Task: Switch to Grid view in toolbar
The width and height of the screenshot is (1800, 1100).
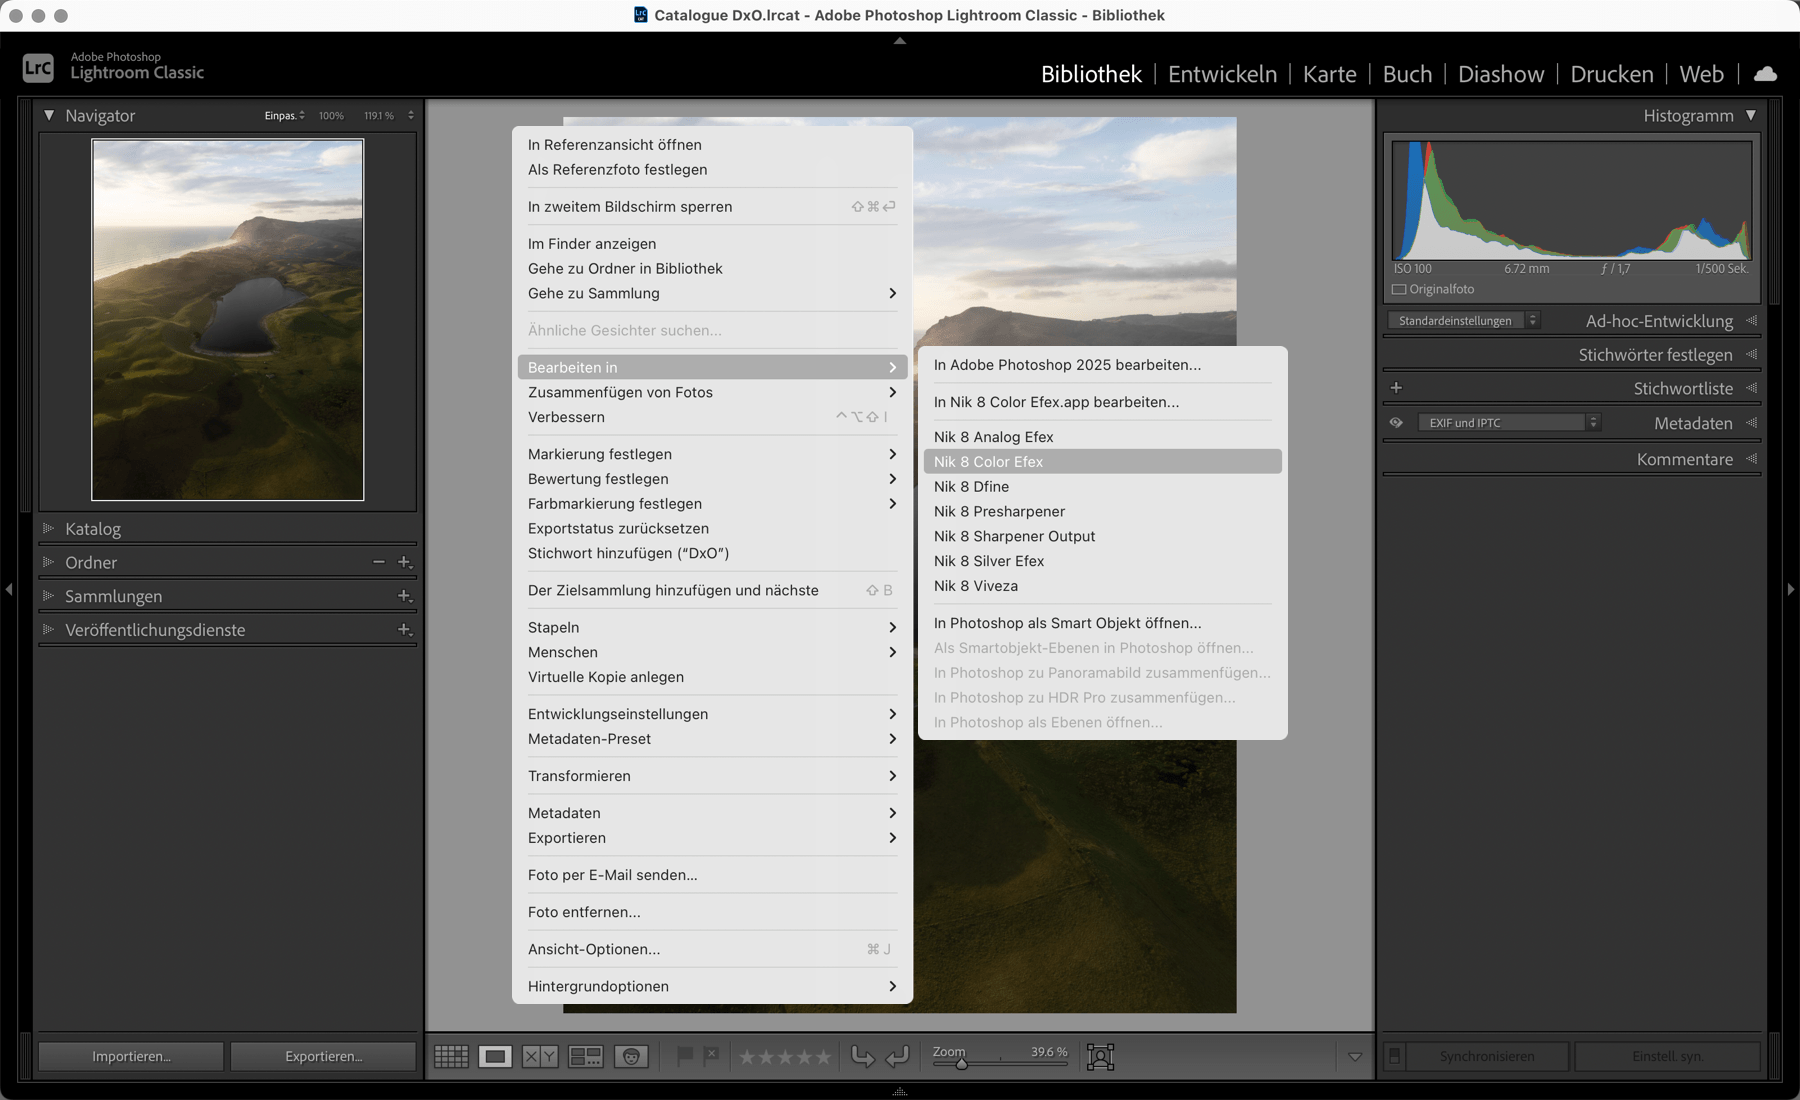Action: tap(451, 1056)
